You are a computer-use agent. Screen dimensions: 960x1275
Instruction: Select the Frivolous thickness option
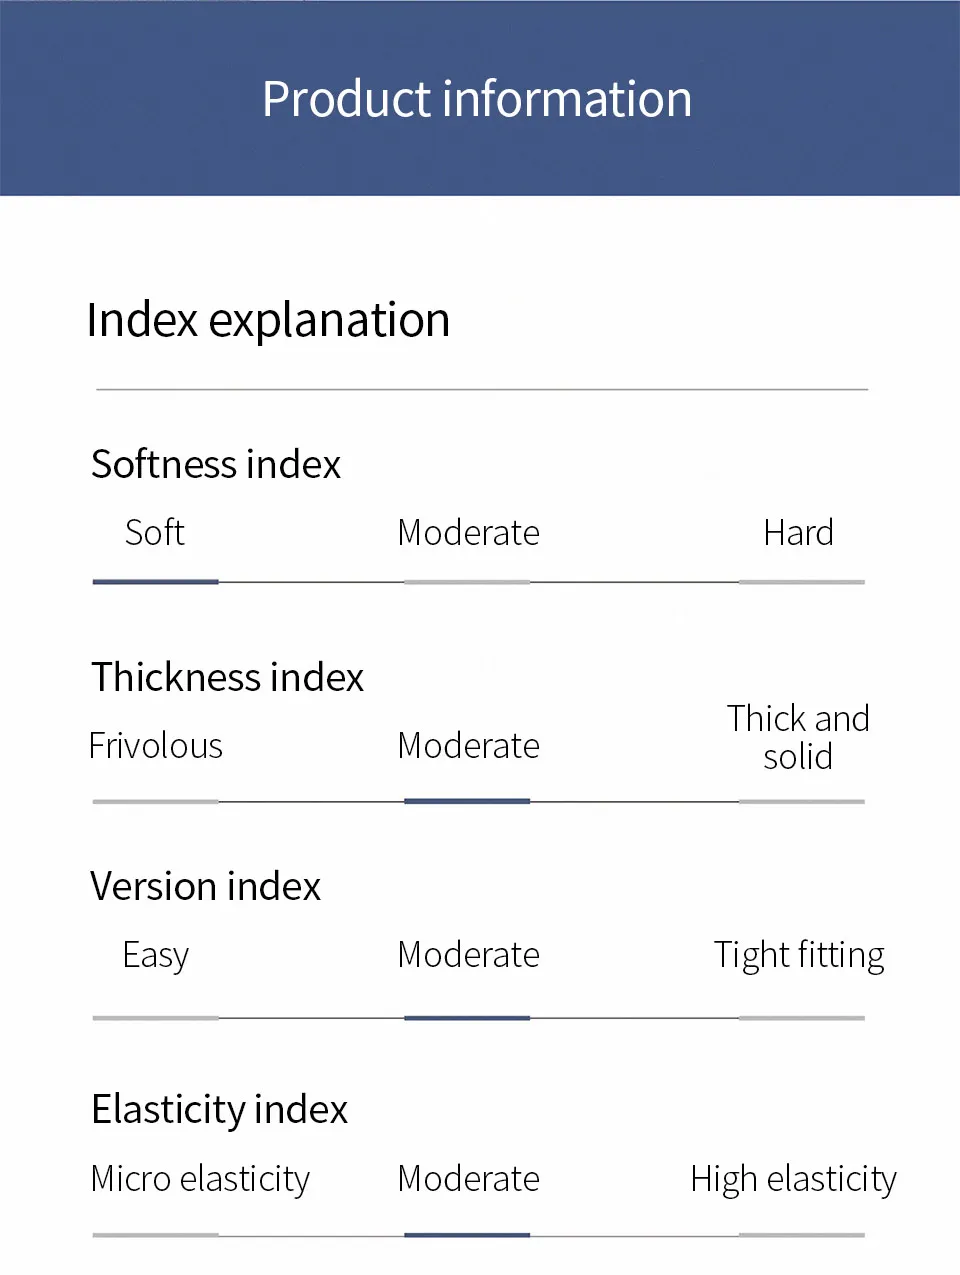pyautogui.click(x=155, y=746)
